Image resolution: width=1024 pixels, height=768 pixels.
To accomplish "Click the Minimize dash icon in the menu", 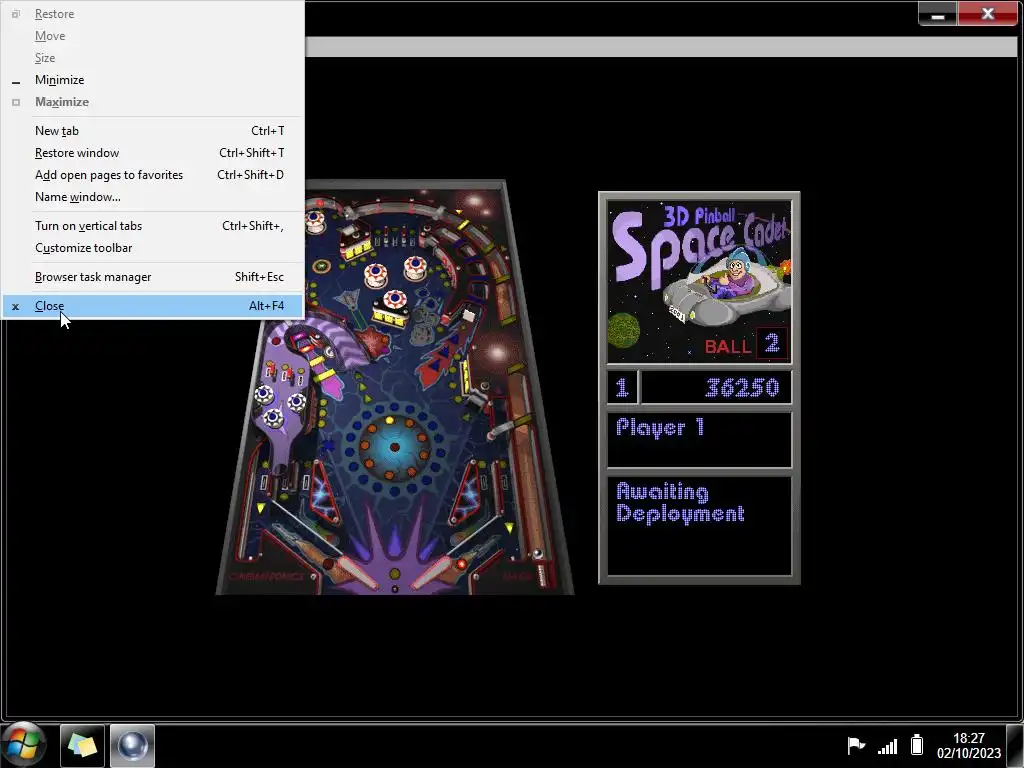I will 16,82.
